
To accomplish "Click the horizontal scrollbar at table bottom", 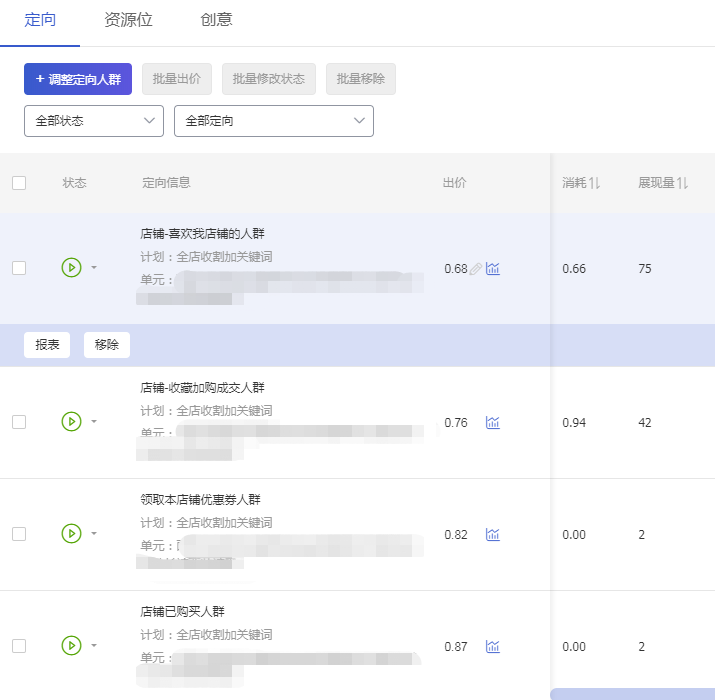I will pyautogui.click(x=632, y=694).
